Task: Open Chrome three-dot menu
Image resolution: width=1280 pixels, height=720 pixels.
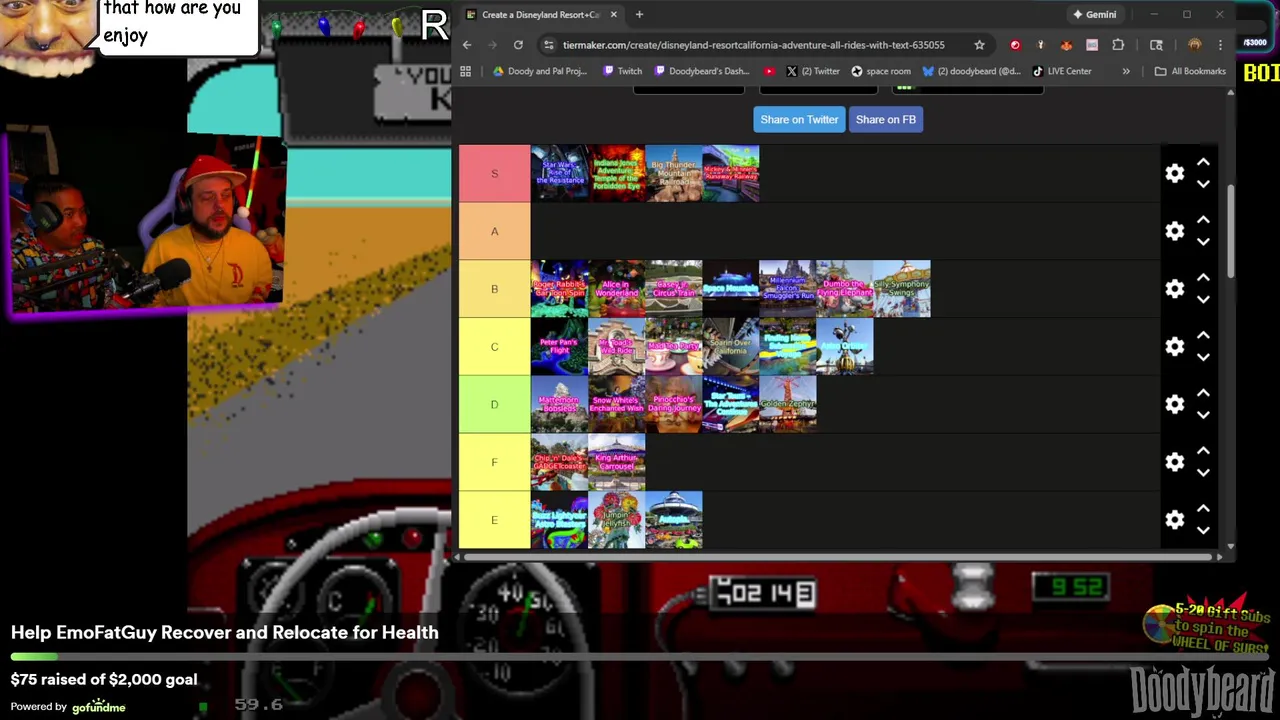Action: (1220, 45)
